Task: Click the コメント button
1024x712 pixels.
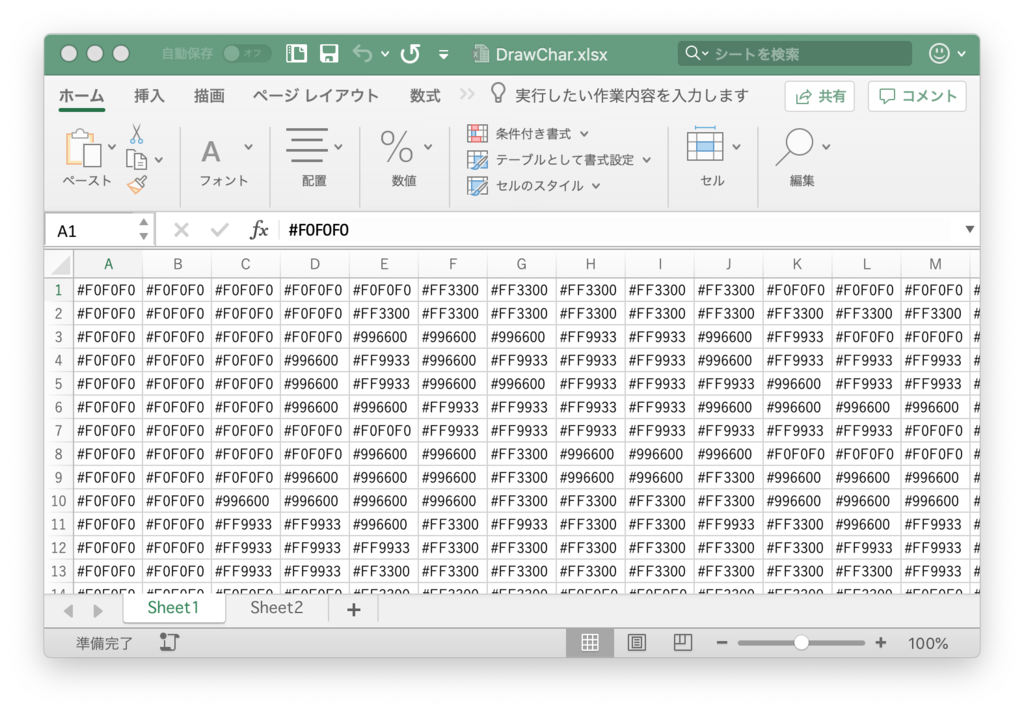Action: point(917,97)
